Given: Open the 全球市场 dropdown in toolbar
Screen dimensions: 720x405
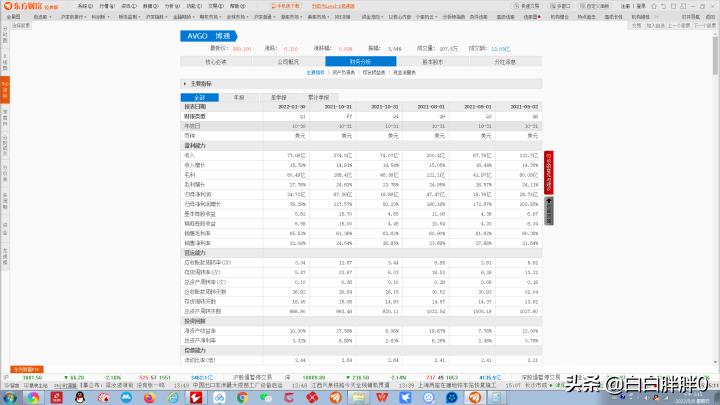Looking at the screenshot, I should click(x=238, y=17).
